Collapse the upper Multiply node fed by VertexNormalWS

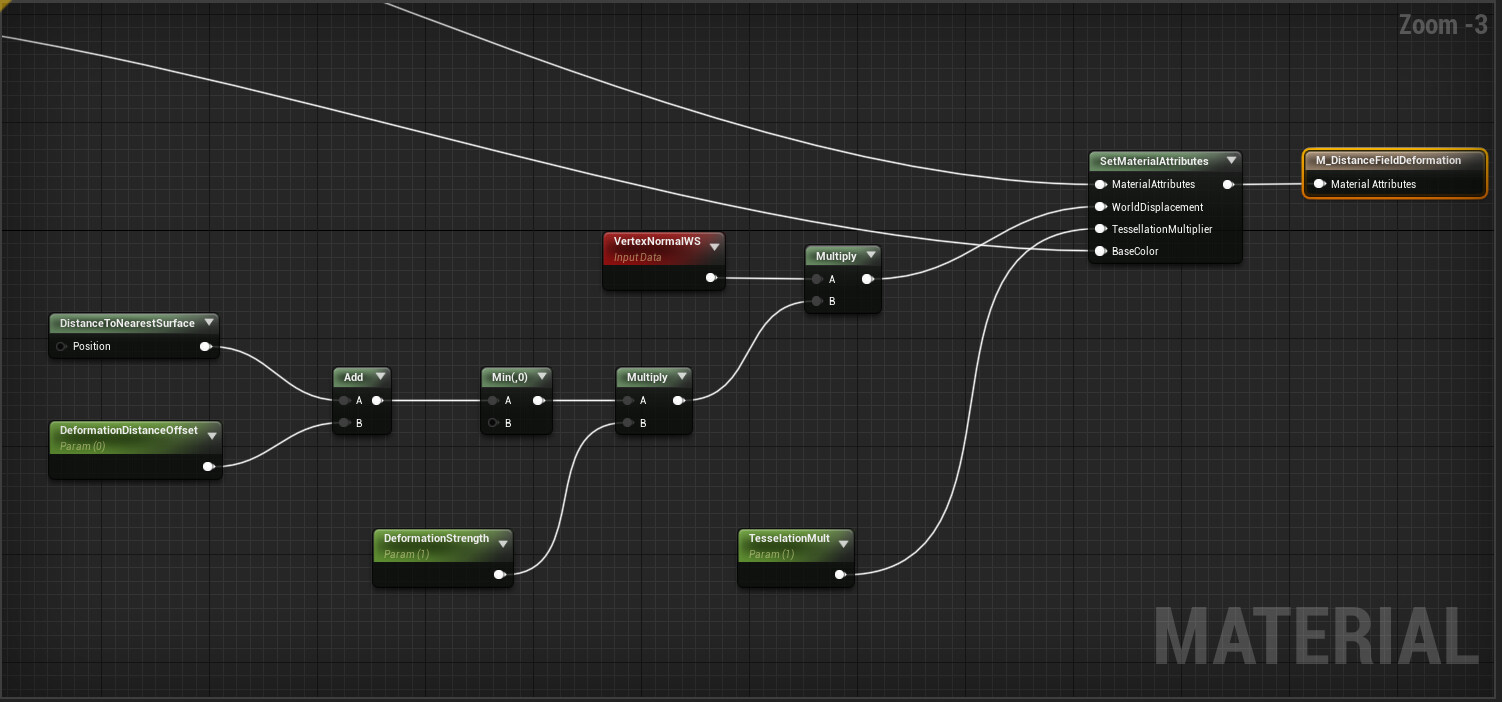870,256
